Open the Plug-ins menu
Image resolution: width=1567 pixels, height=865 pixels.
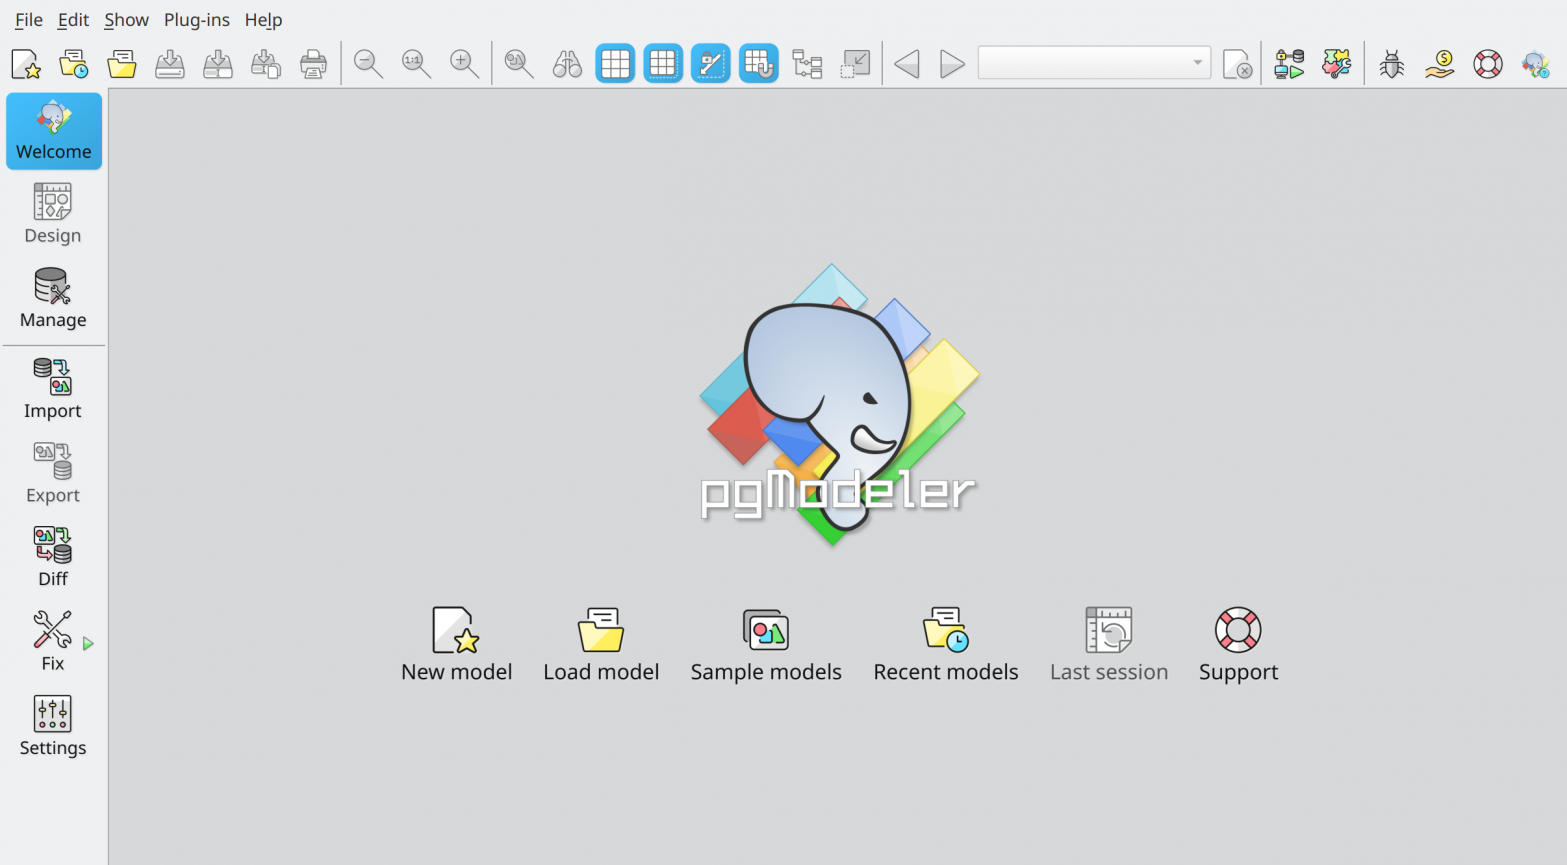tap(197, 20)
